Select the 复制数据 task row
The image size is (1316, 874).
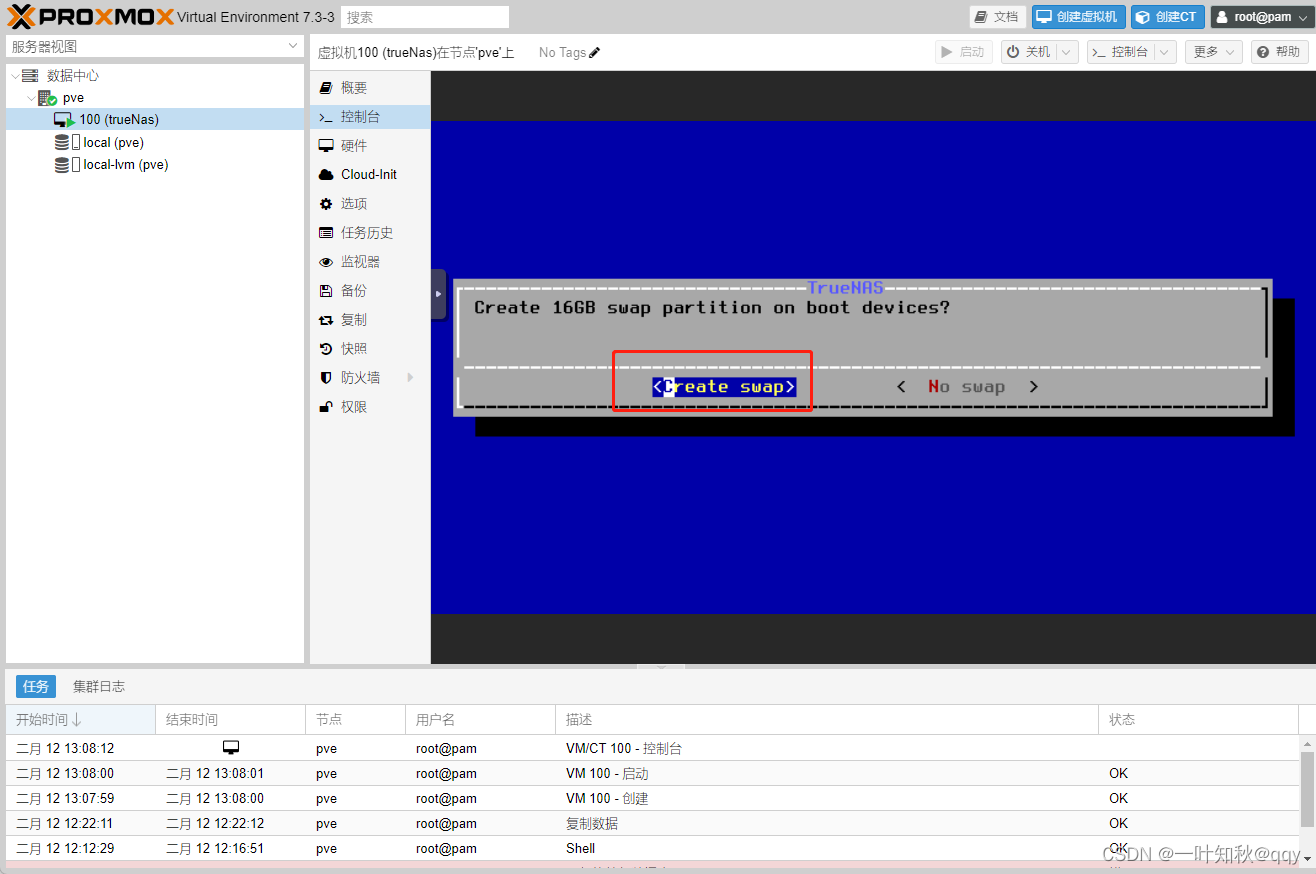tap(652, 823)
